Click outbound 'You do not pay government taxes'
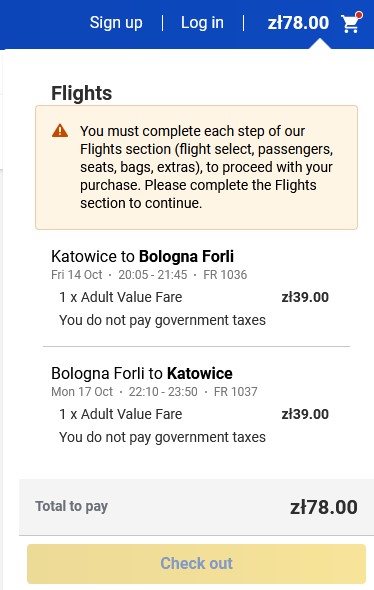This screenshot has height=590, width=374. coord(163,320)
